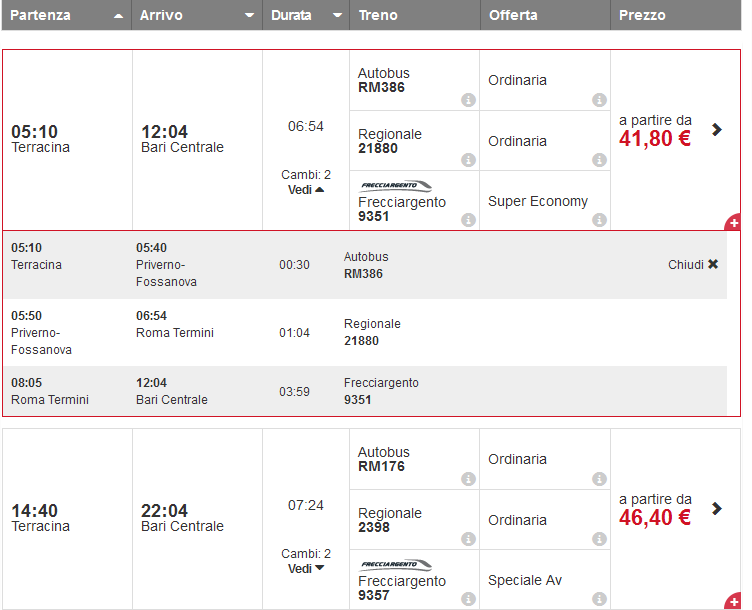
Task: Click the Treno column header
Action: (x=414, y=16)
